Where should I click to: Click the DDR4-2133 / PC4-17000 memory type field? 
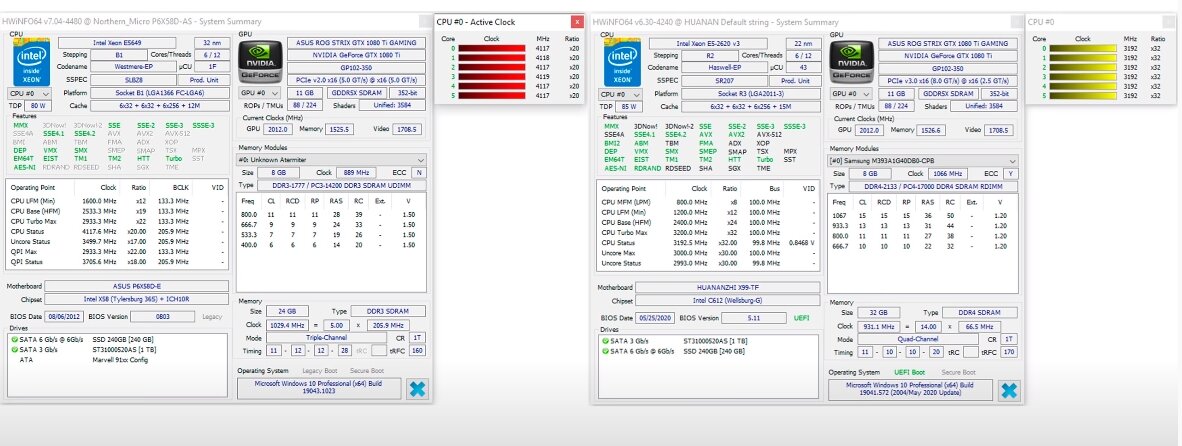(932, 186)
